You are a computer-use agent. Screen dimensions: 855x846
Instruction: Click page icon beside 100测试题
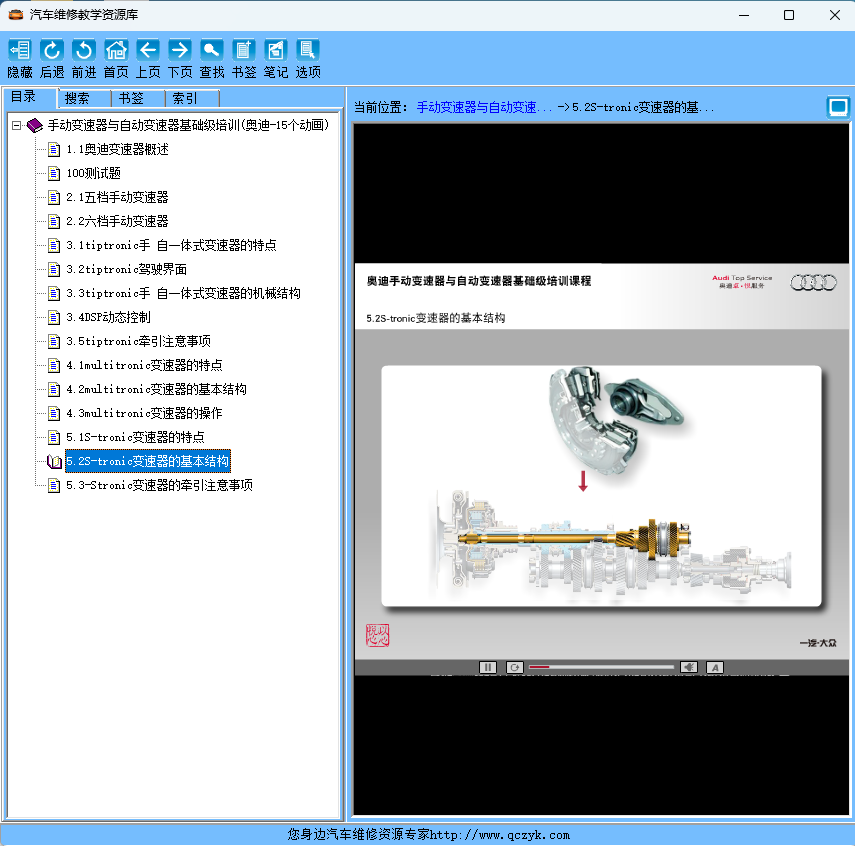click(x=54, y=173)
